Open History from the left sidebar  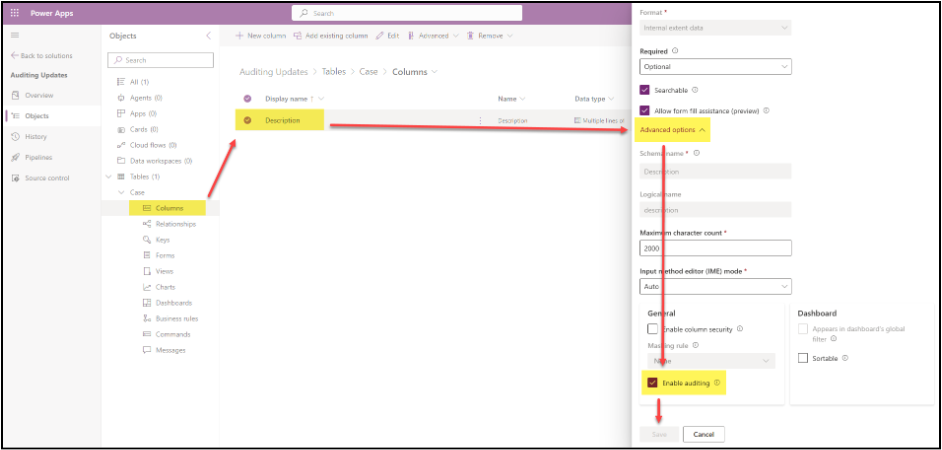(x=15, y=136)
